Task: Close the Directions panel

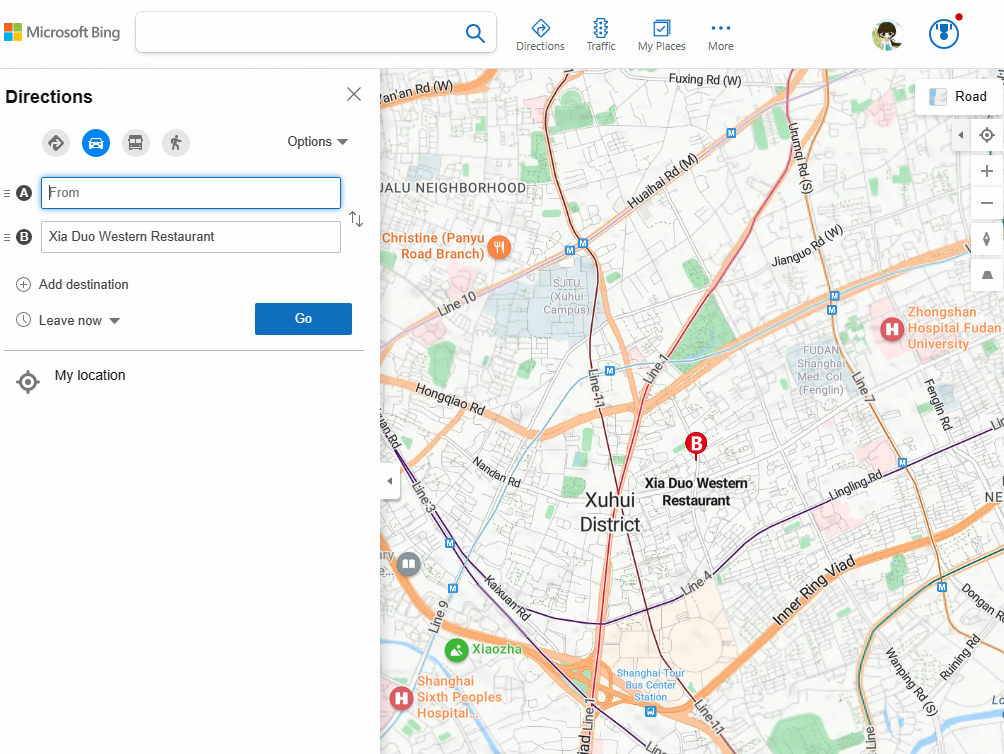Action: [x=353, y=94]
